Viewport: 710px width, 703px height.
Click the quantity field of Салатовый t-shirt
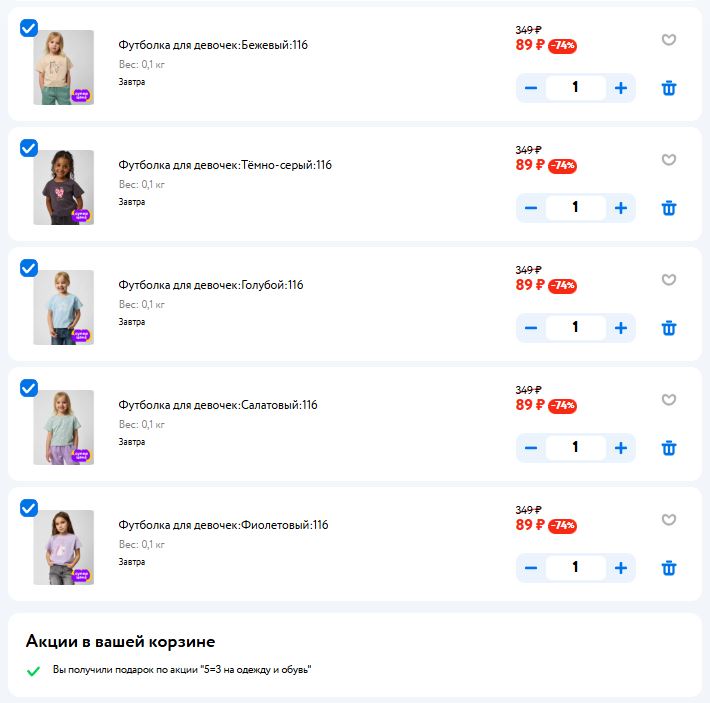pos(576,448)
